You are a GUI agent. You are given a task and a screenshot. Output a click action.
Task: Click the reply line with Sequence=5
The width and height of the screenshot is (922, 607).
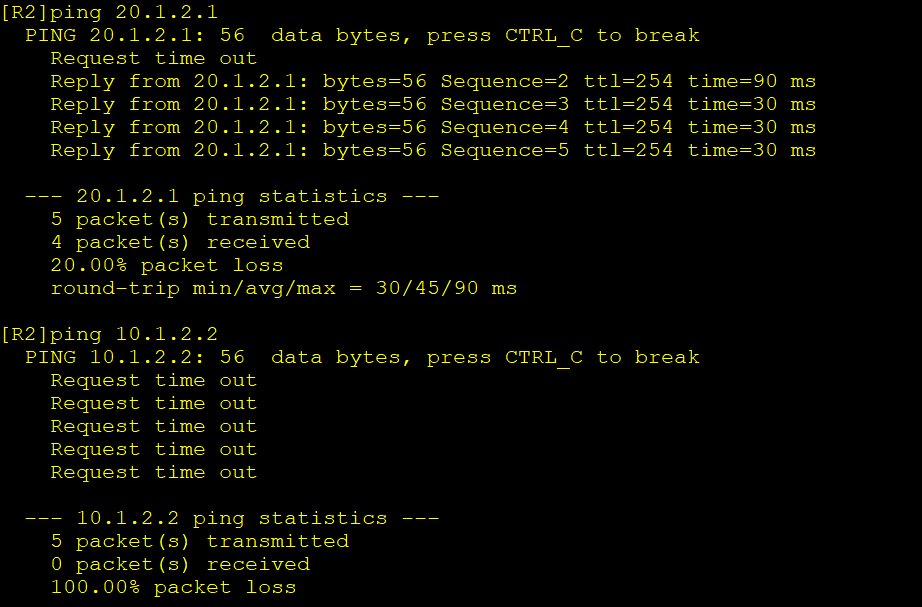tap(433, 150)
